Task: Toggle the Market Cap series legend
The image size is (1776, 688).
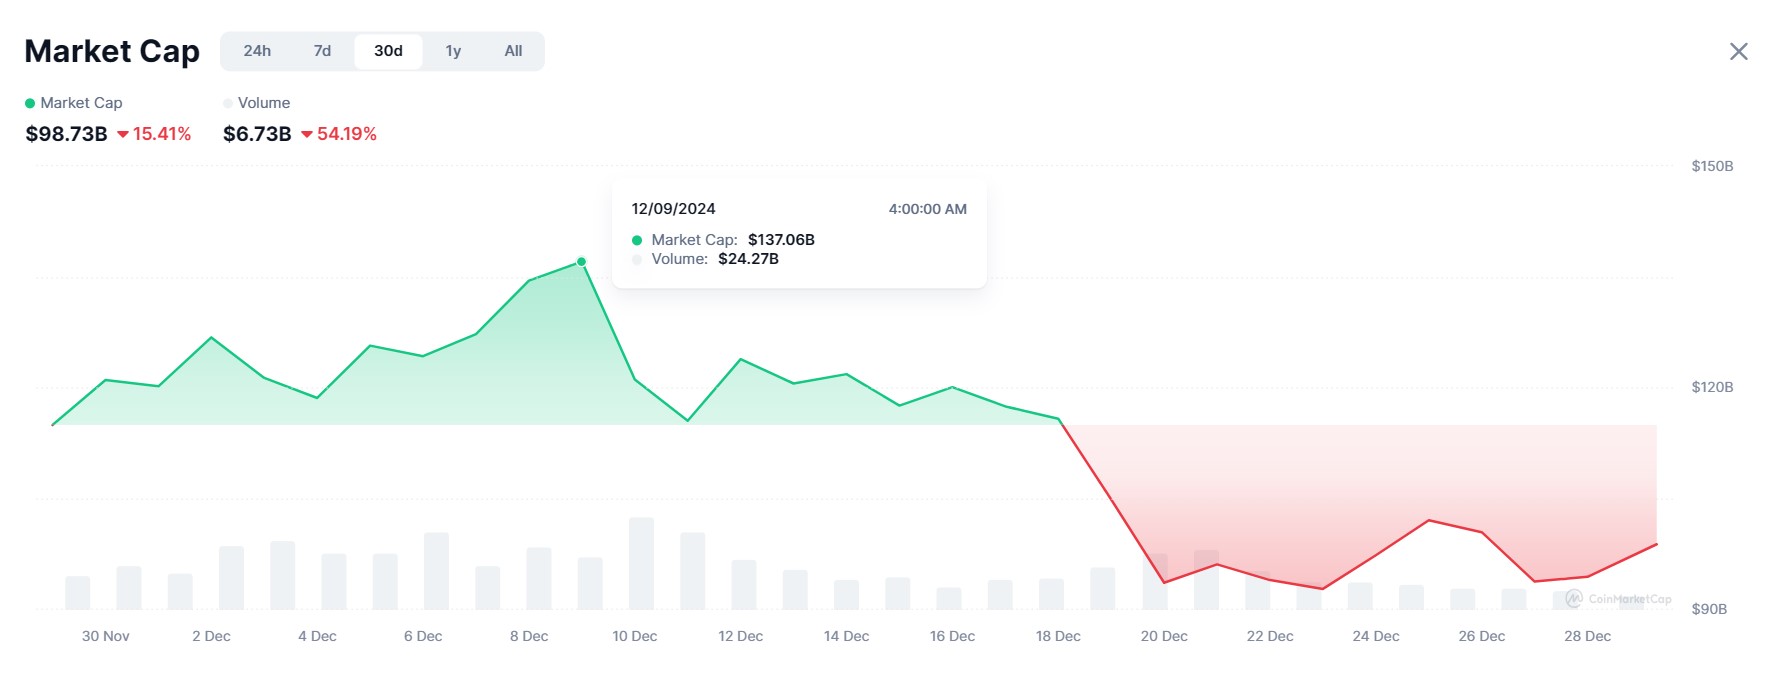Action: (x=81, y=103)
